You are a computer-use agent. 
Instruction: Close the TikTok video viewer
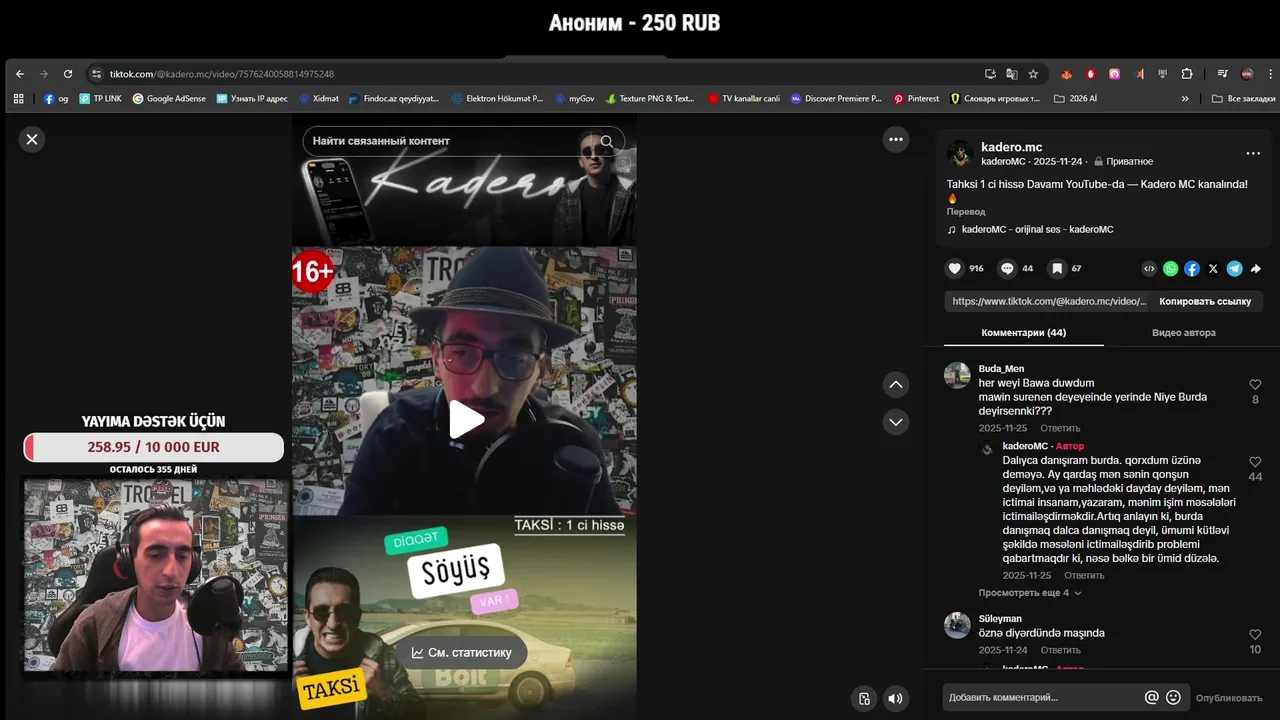(32, 139)
